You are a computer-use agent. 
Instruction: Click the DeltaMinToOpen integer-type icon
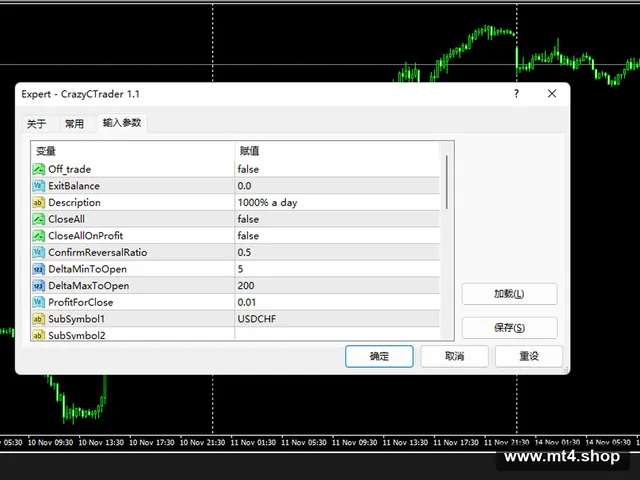pos(38,269)
